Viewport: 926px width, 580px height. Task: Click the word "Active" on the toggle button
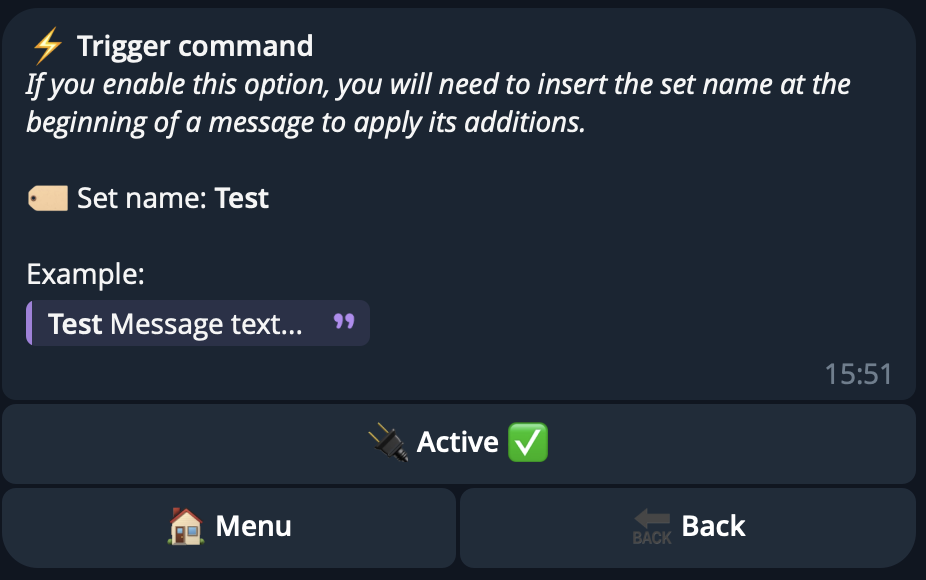[458, 442]
